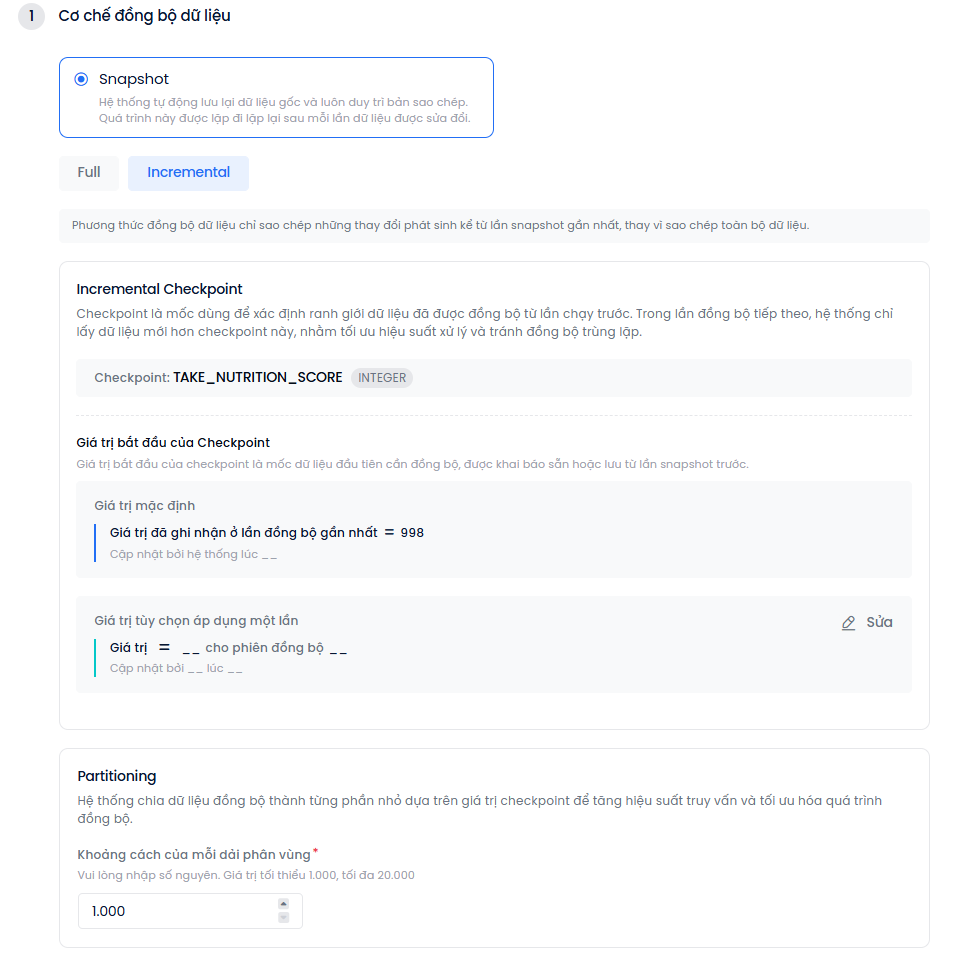The image size is (973, 962).
Task: Select the Incremental tab
Action: [188, 173]
